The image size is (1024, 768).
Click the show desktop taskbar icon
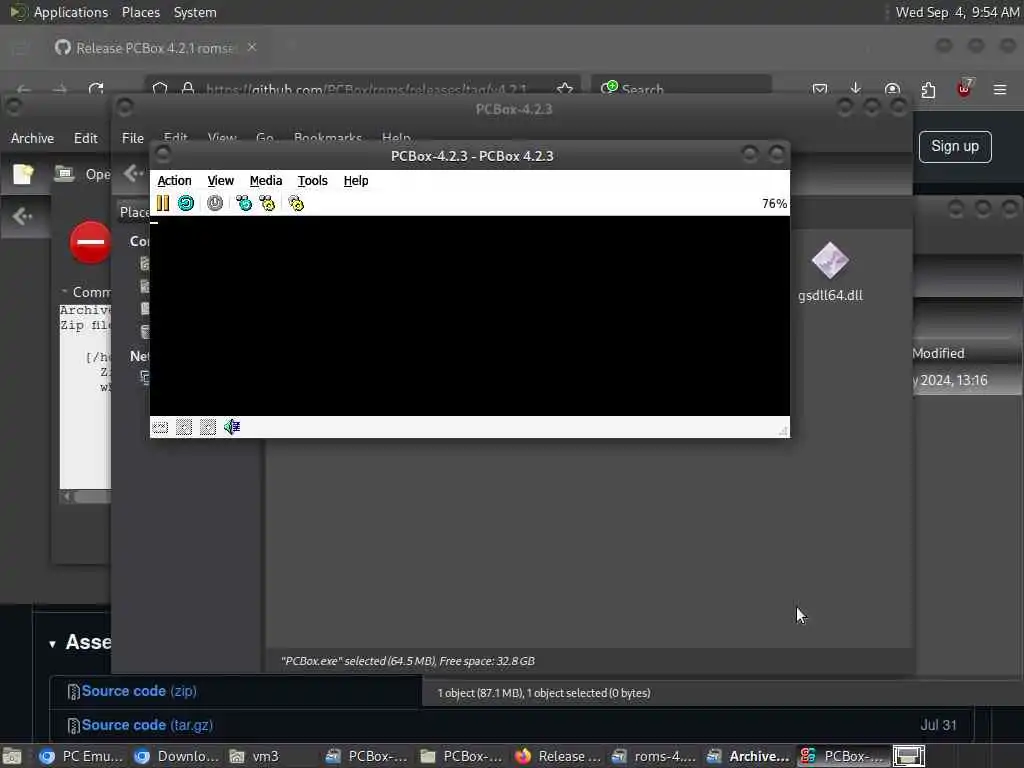[12, 757]
